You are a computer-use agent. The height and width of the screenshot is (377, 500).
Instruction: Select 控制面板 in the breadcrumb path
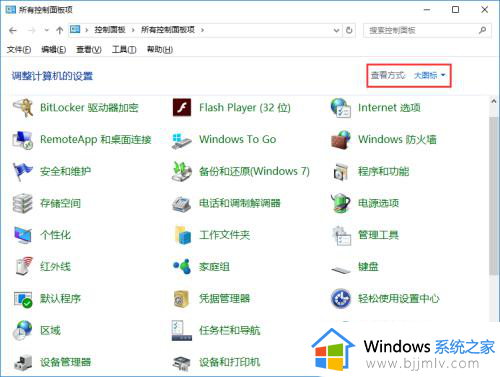pyautogui.click(x=110, y=30)
